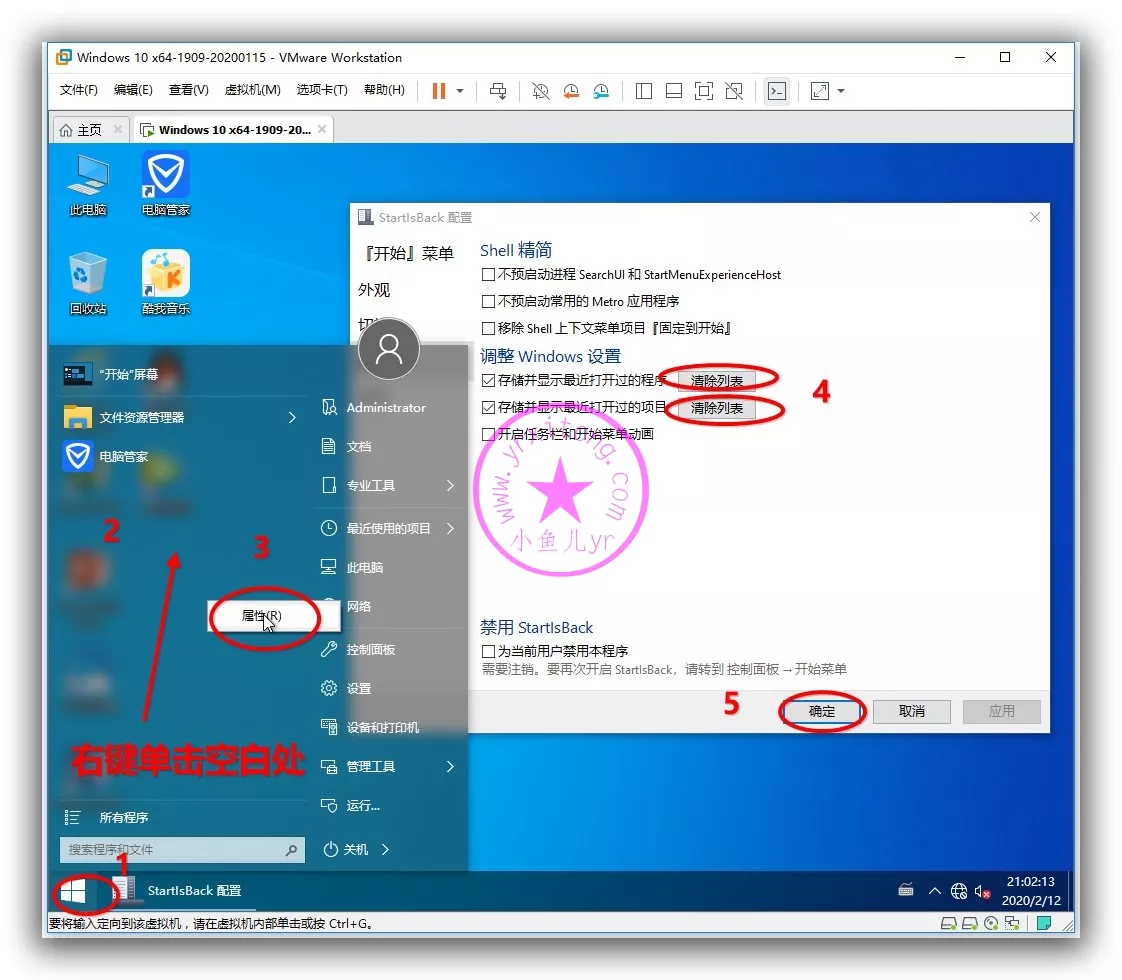The image size is (1122, 980).
Task: Open the VMware console view icon
Action: click(x=776, y=91)
